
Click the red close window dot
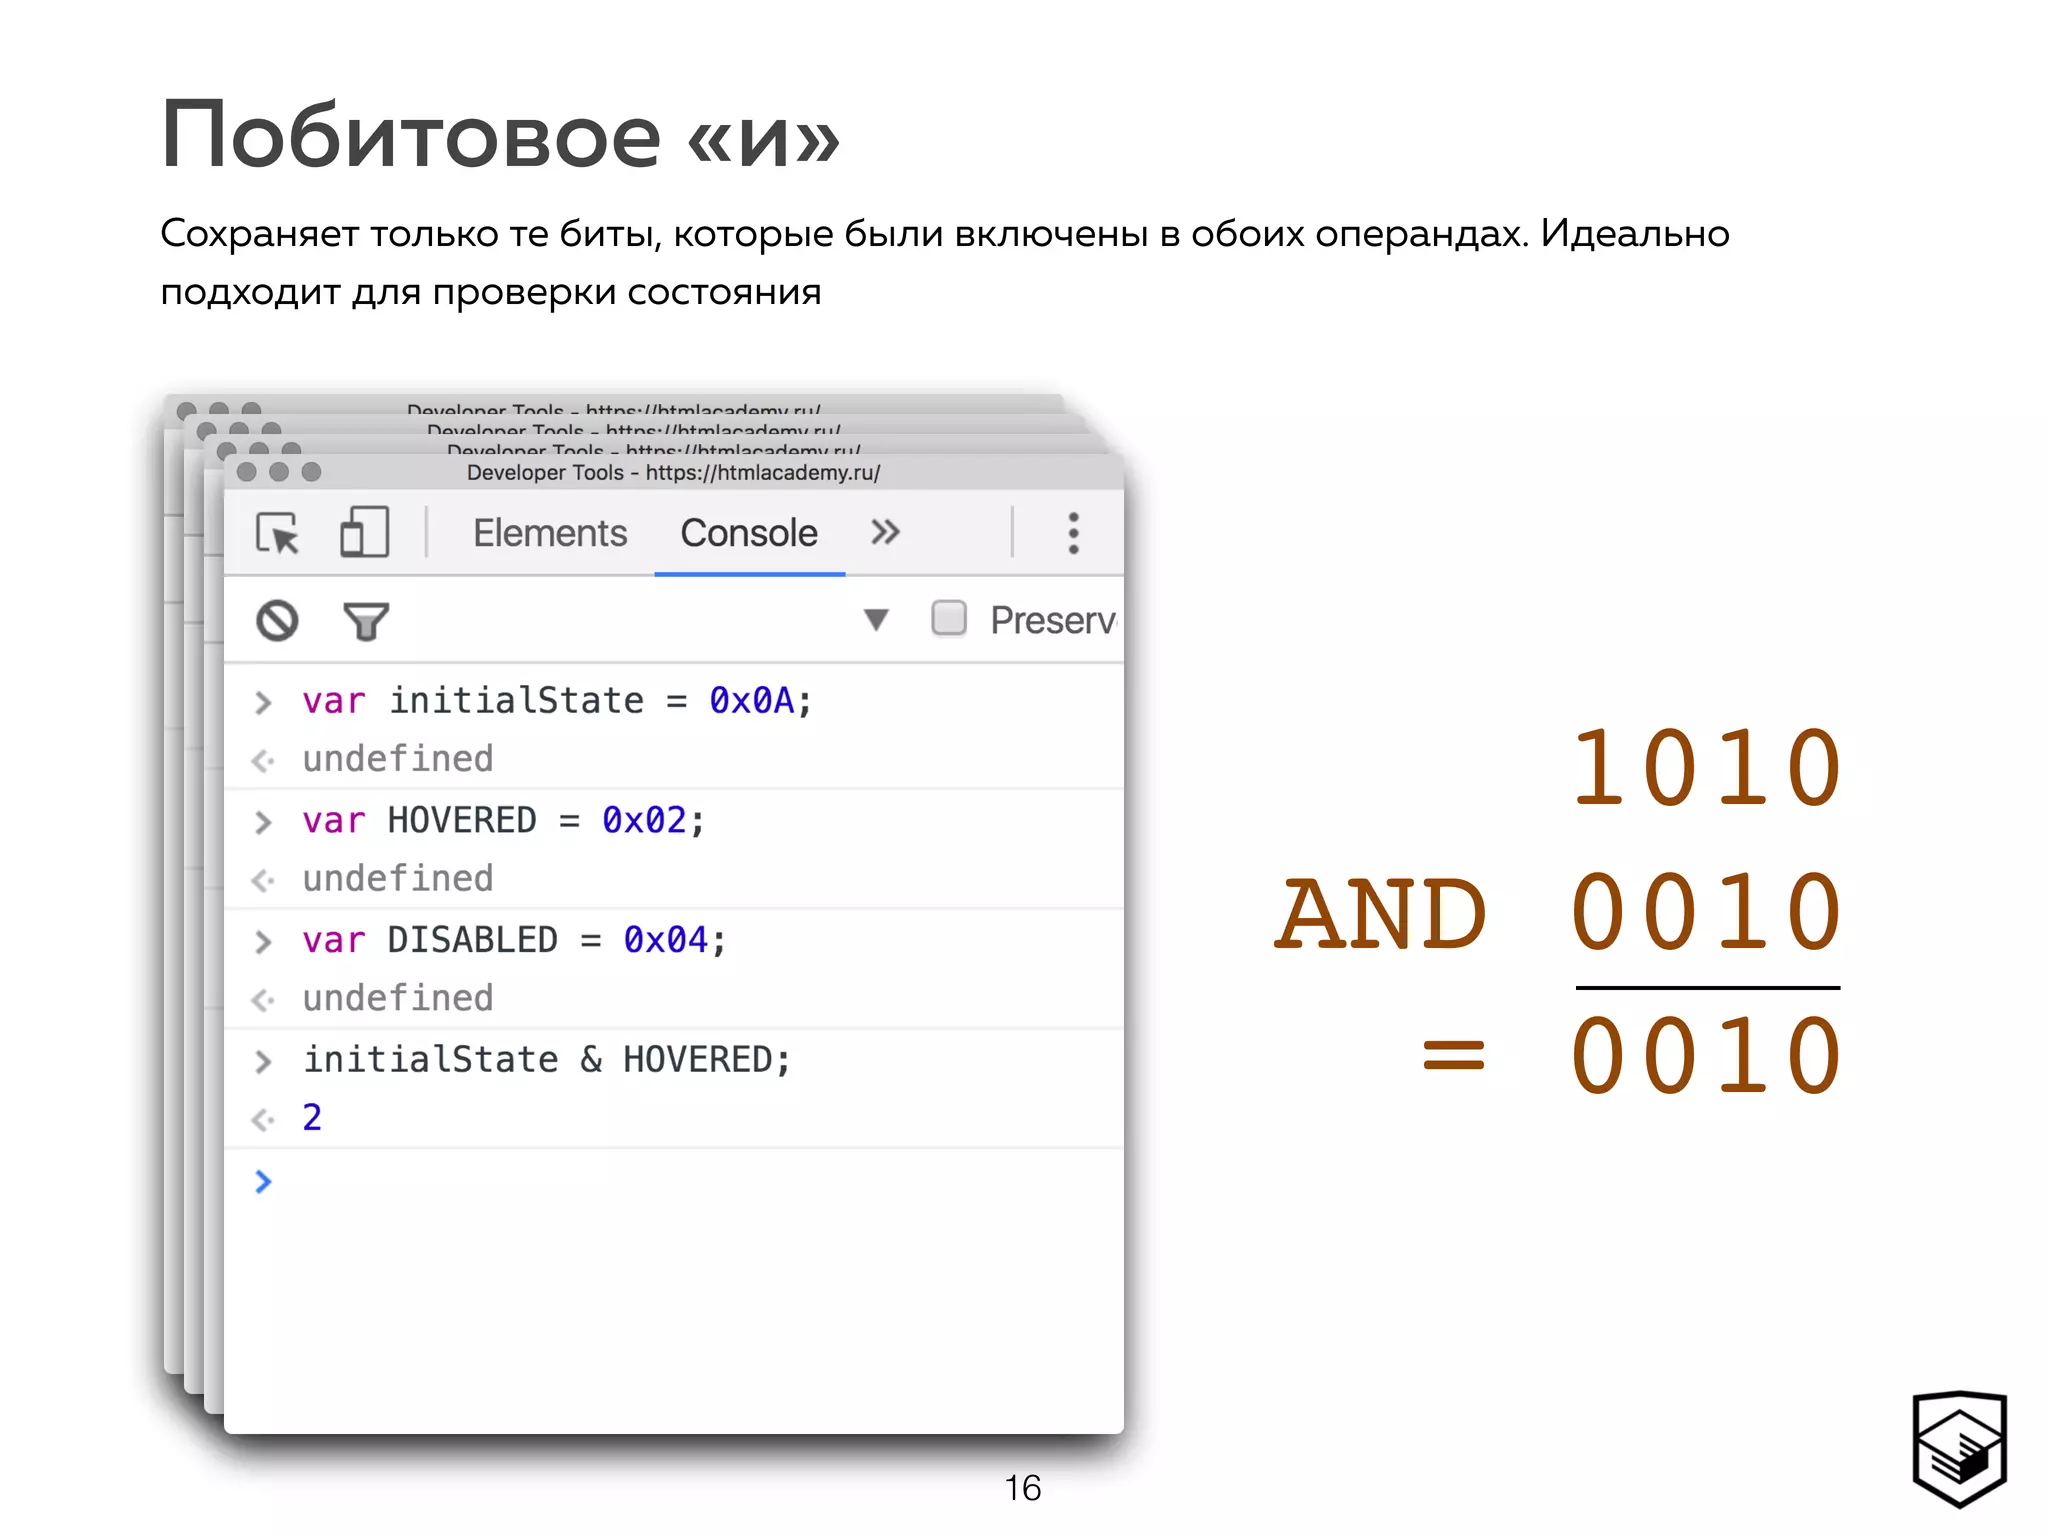click(x=247, y=472)
